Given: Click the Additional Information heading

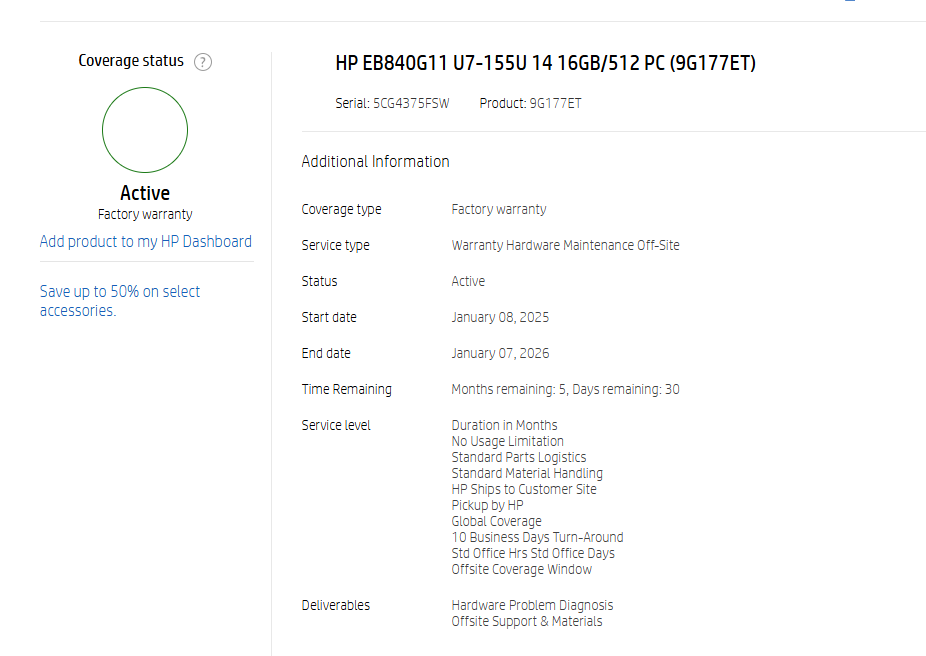Looking at the screenshot, I should pos(376,161).
